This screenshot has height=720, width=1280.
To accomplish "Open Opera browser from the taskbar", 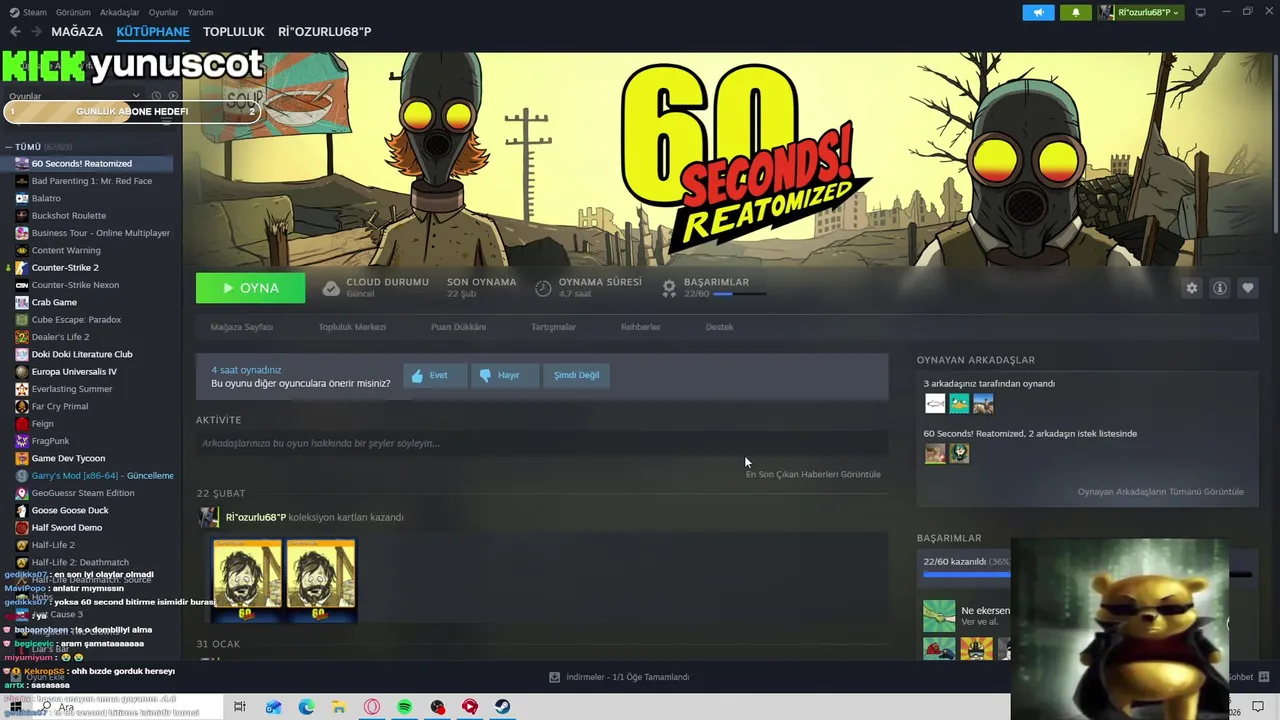I will 372,707.
